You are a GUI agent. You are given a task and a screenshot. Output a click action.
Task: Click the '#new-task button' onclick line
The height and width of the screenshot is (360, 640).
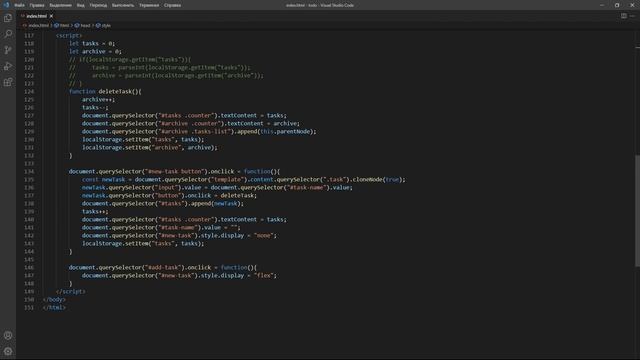[174, 172]
